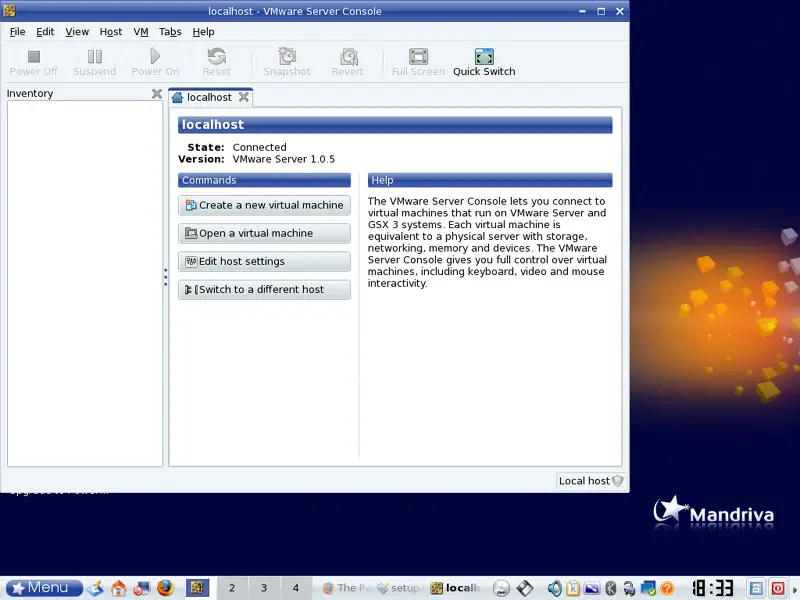This screenshot has width=800, height=600.
Task: Click the Help section header
Action: click(490, 180)
